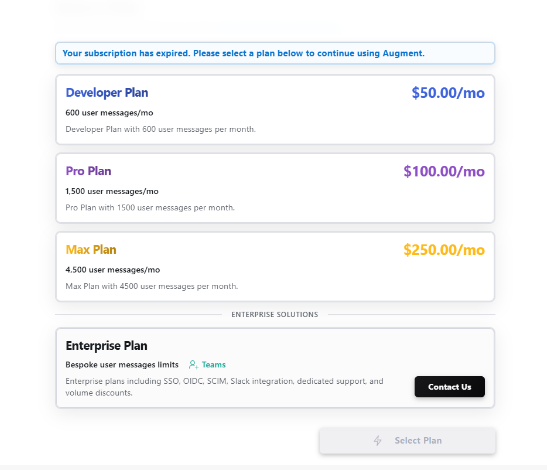Click the Select Plan button
Image resolution: width=547 pixels, height=470 pixels.
click(407, 440)
